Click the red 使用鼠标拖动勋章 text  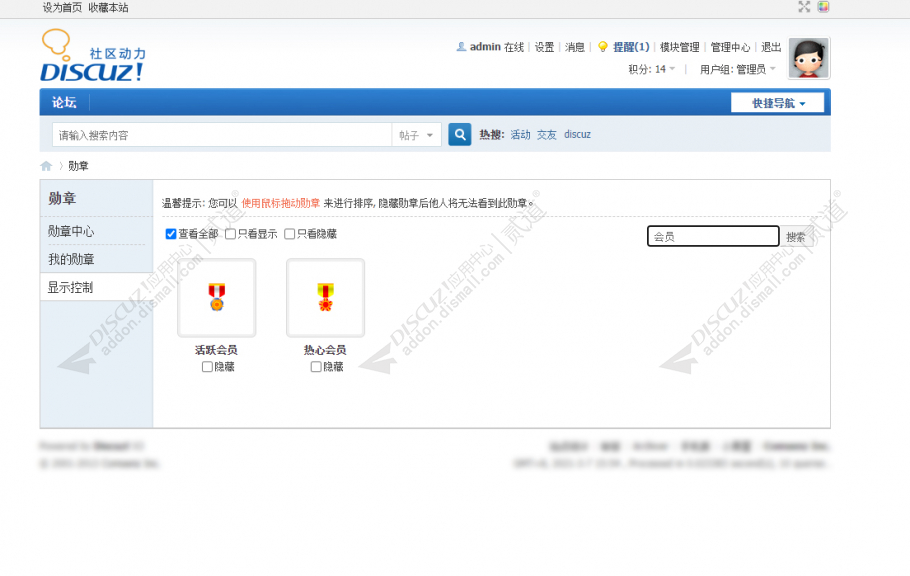[281, 203]
